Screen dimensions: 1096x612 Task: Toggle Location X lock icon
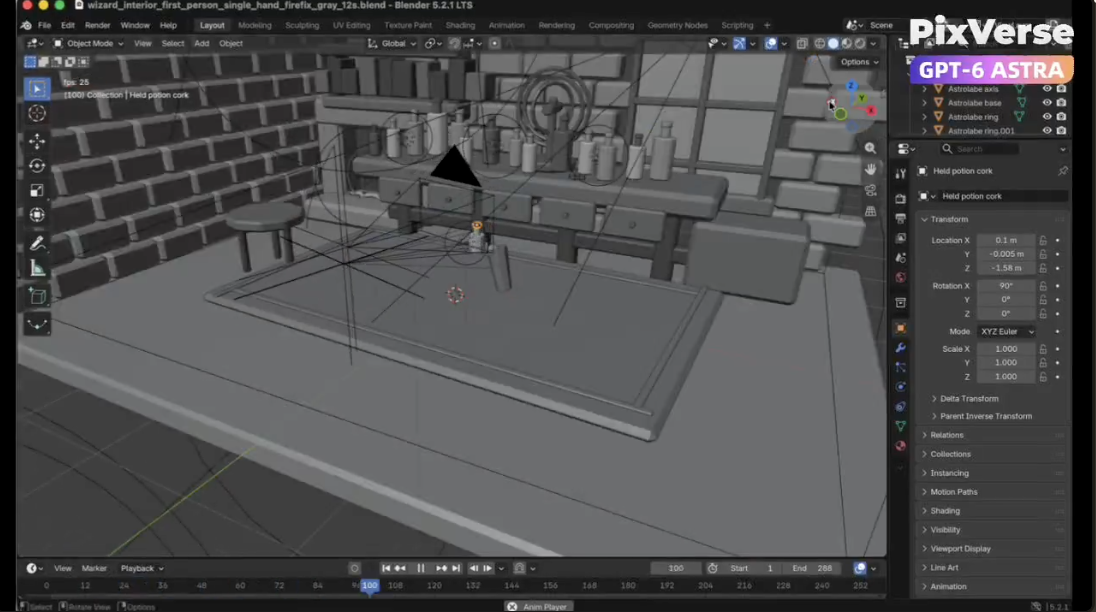(x=1043, y=240)
